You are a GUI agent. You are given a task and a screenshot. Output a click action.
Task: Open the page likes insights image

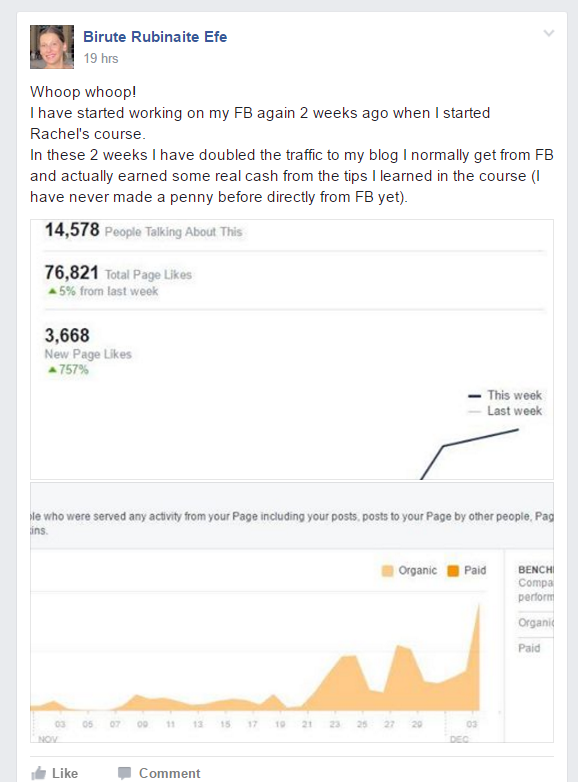tap(292, 350)
